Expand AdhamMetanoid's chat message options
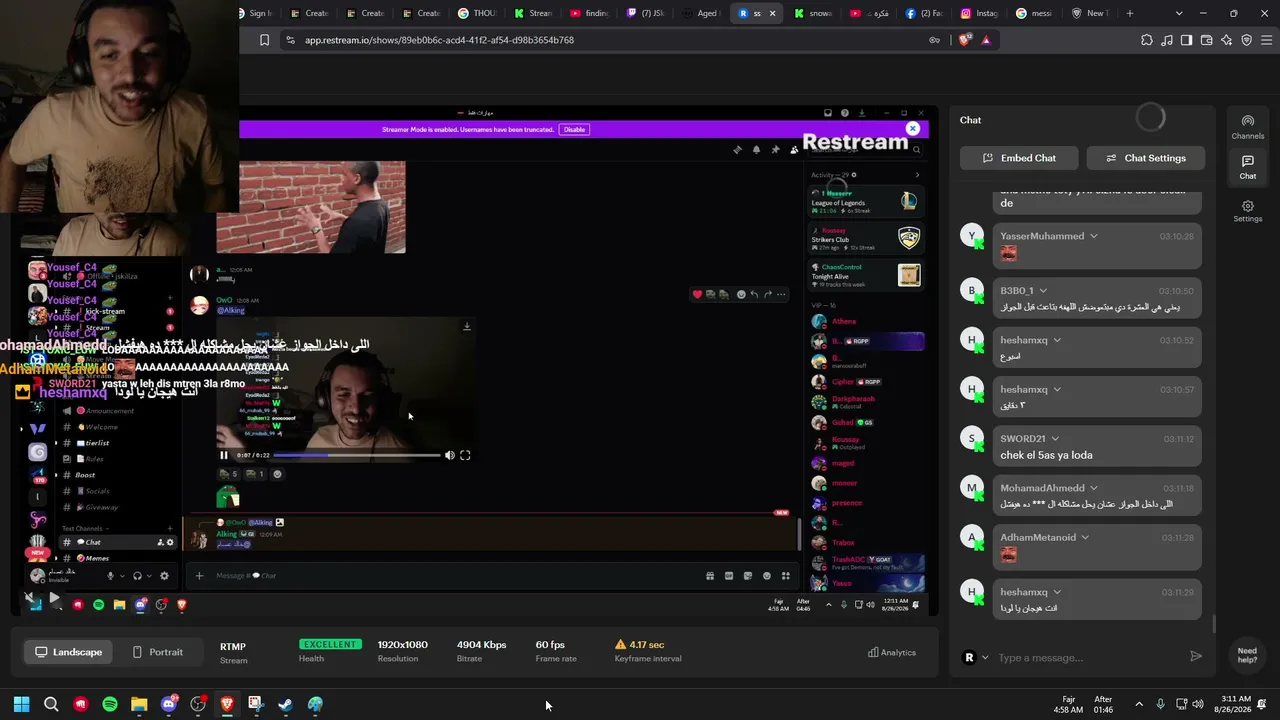This screenshot has width=1280, height=720. [x=1085, y=537]
